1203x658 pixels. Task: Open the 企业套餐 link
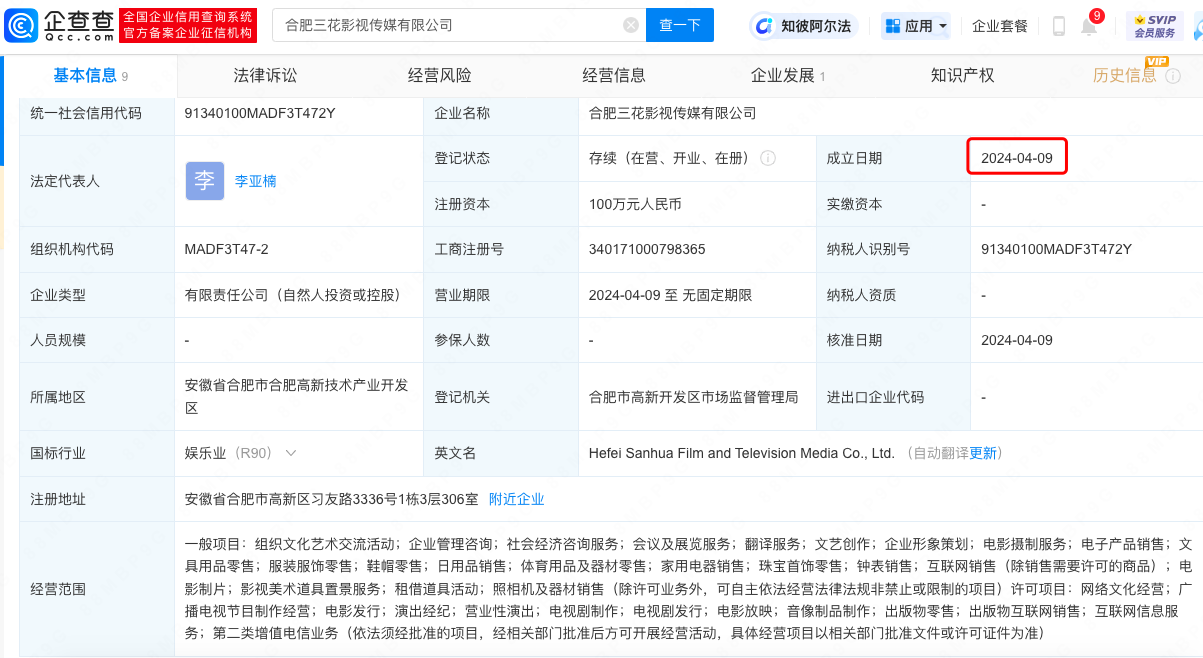point(999,26)
